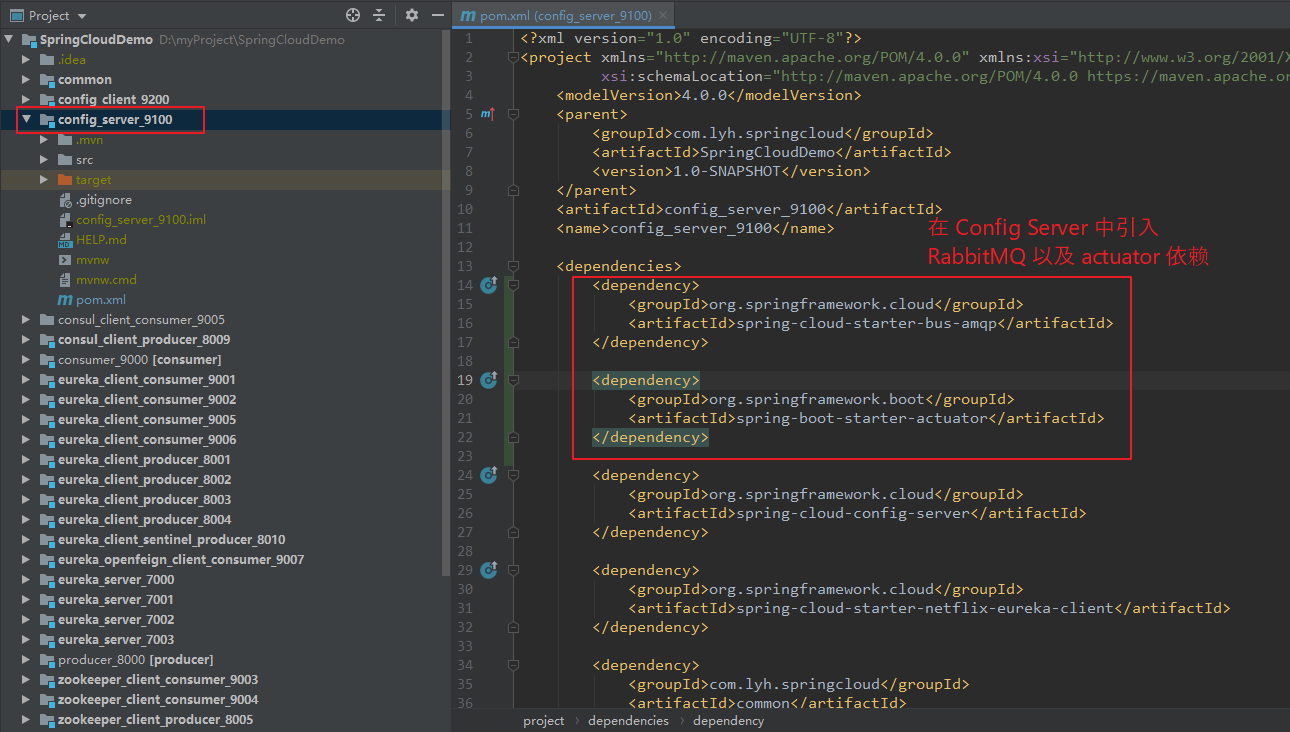Click the parent POM gutter icon on line 5
Image resolution: width=1290 pixels, height=732 pixels.
coord(488,114)
